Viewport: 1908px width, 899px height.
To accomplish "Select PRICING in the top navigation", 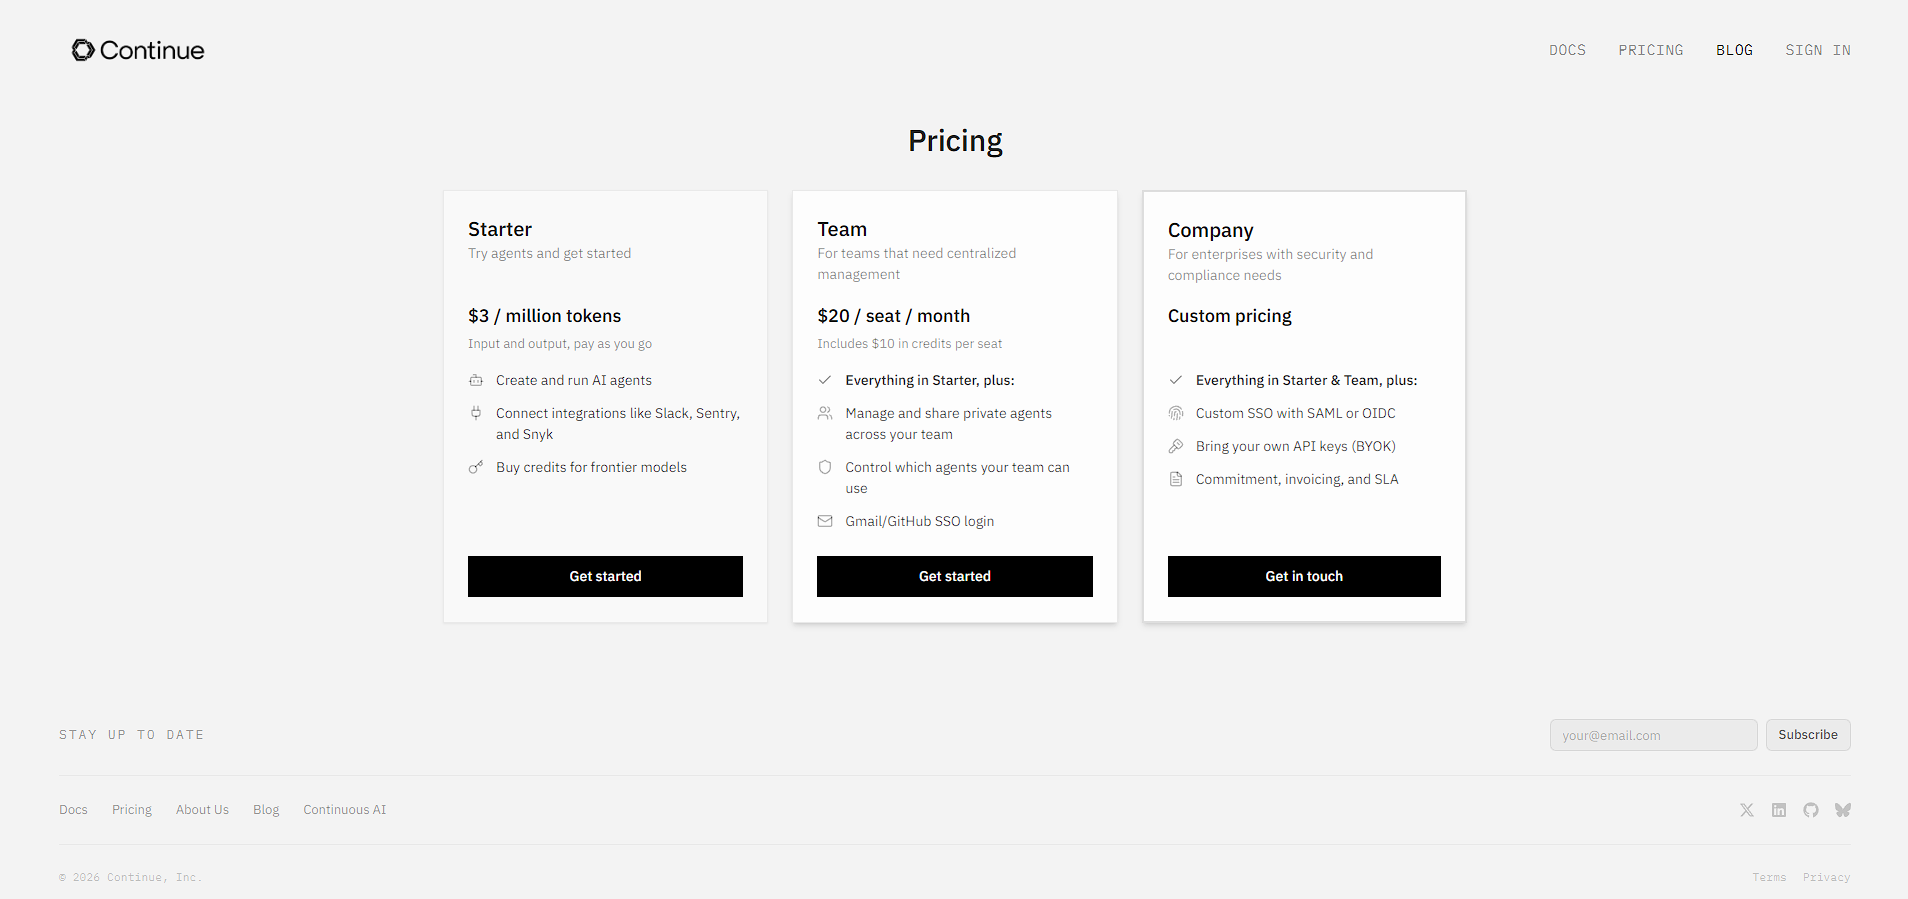I will coord(1651,50).
